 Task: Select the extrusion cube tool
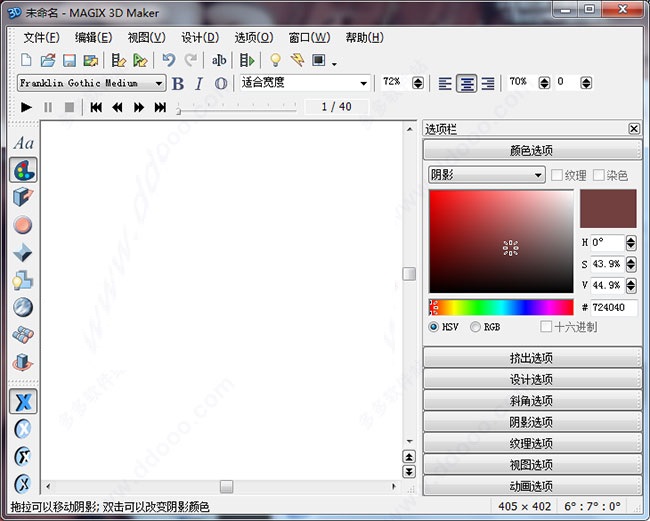[x=24, y=197]
